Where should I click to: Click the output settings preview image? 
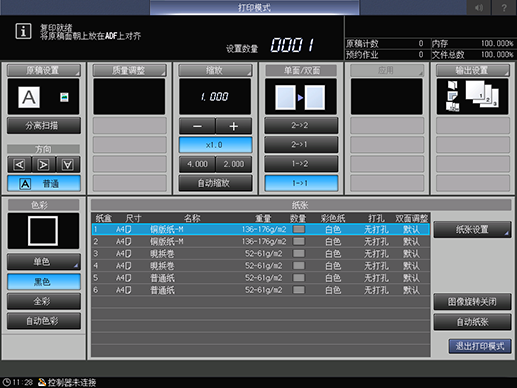click(x=472, y=97)
